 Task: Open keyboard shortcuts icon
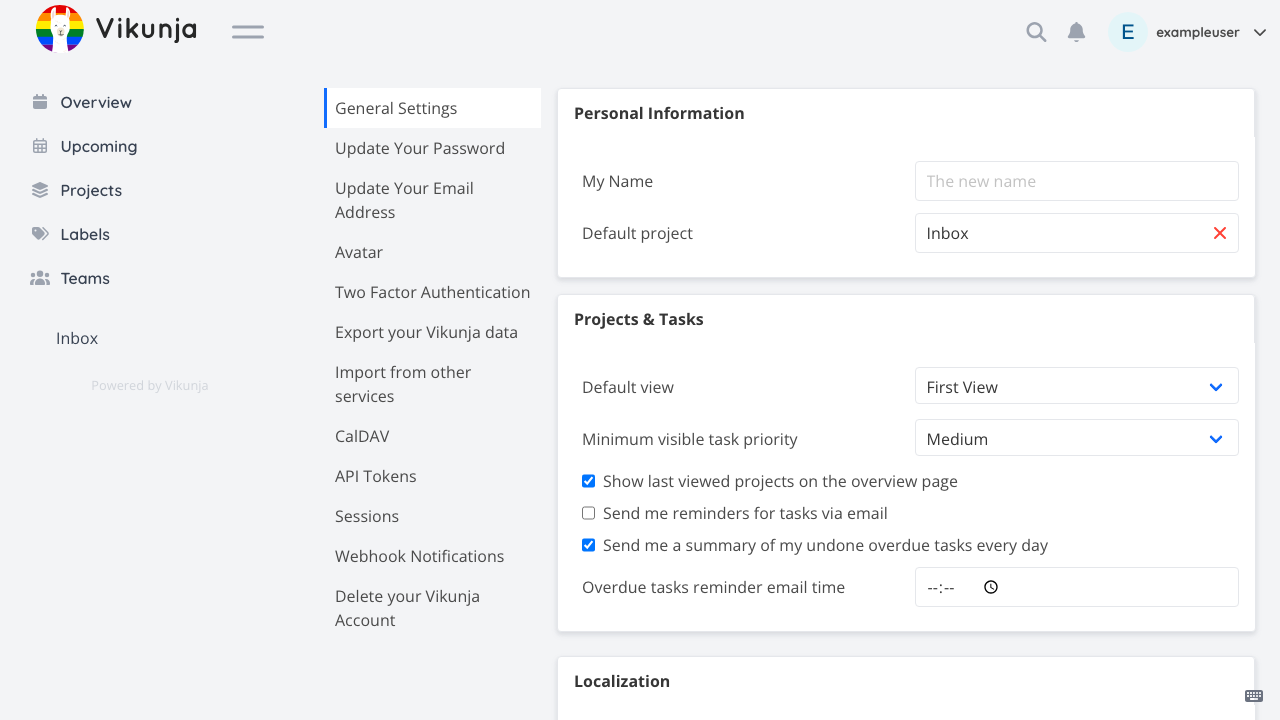tap(1254, 696)
